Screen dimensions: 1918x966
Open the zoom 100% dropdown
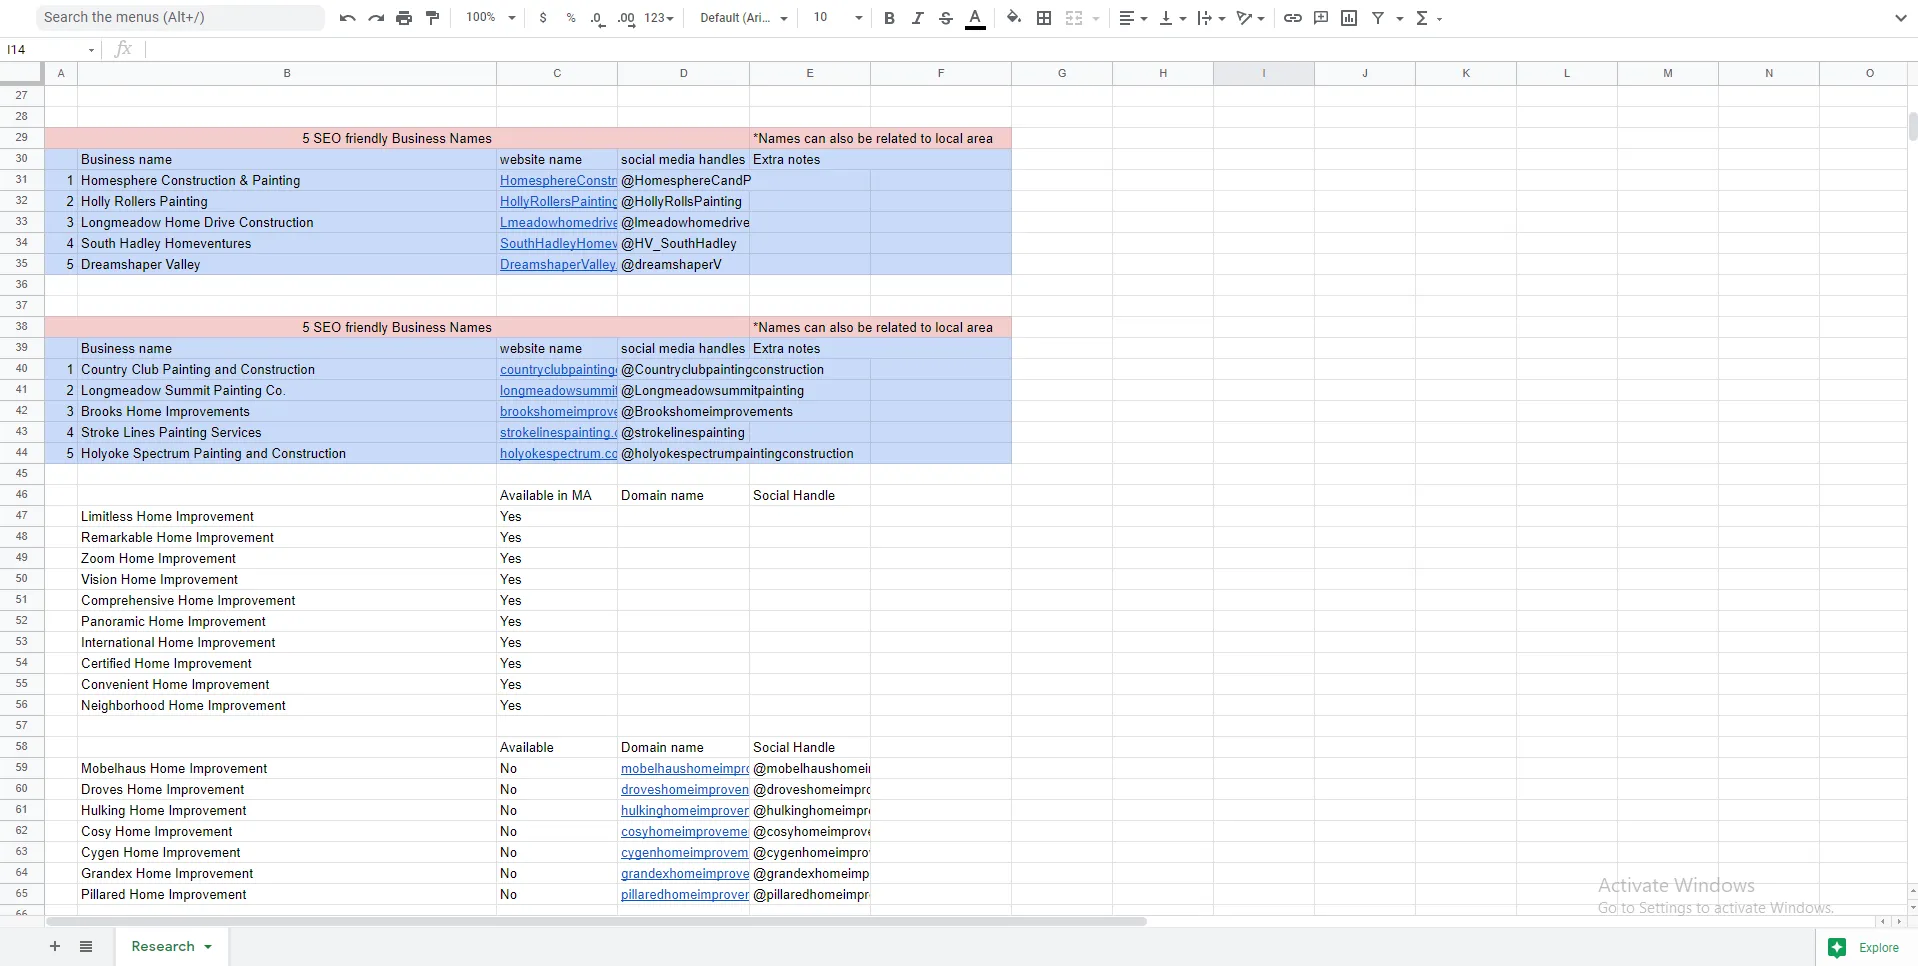491,18
